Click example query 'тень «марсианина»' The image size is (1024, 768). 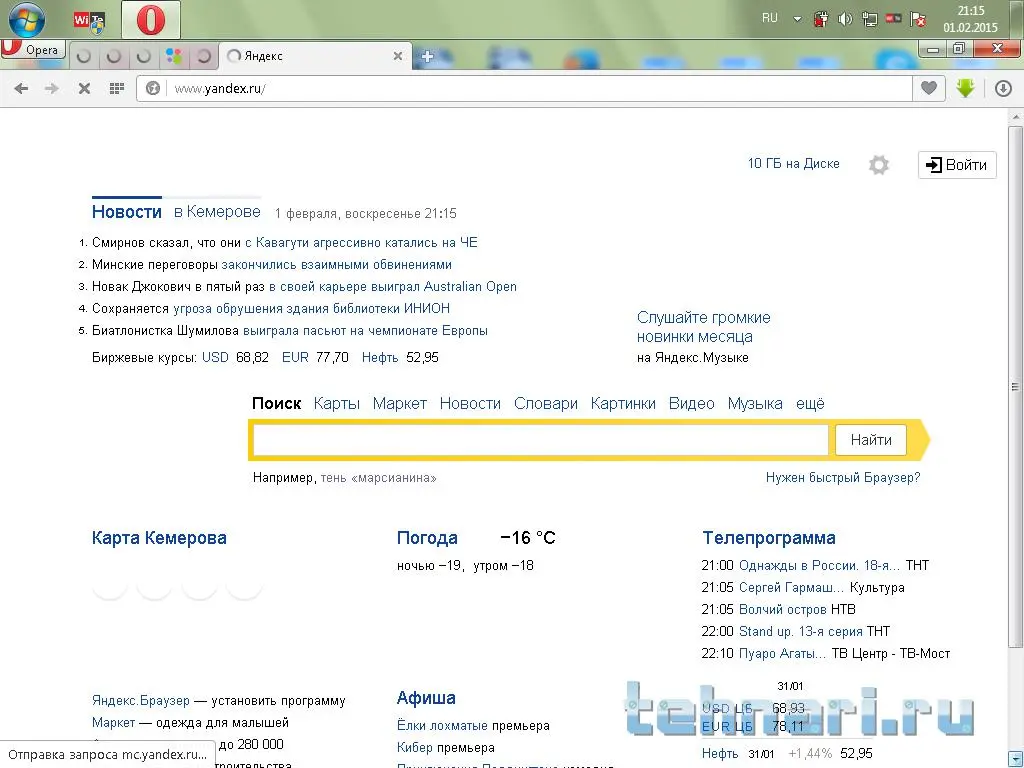(378, 478)
